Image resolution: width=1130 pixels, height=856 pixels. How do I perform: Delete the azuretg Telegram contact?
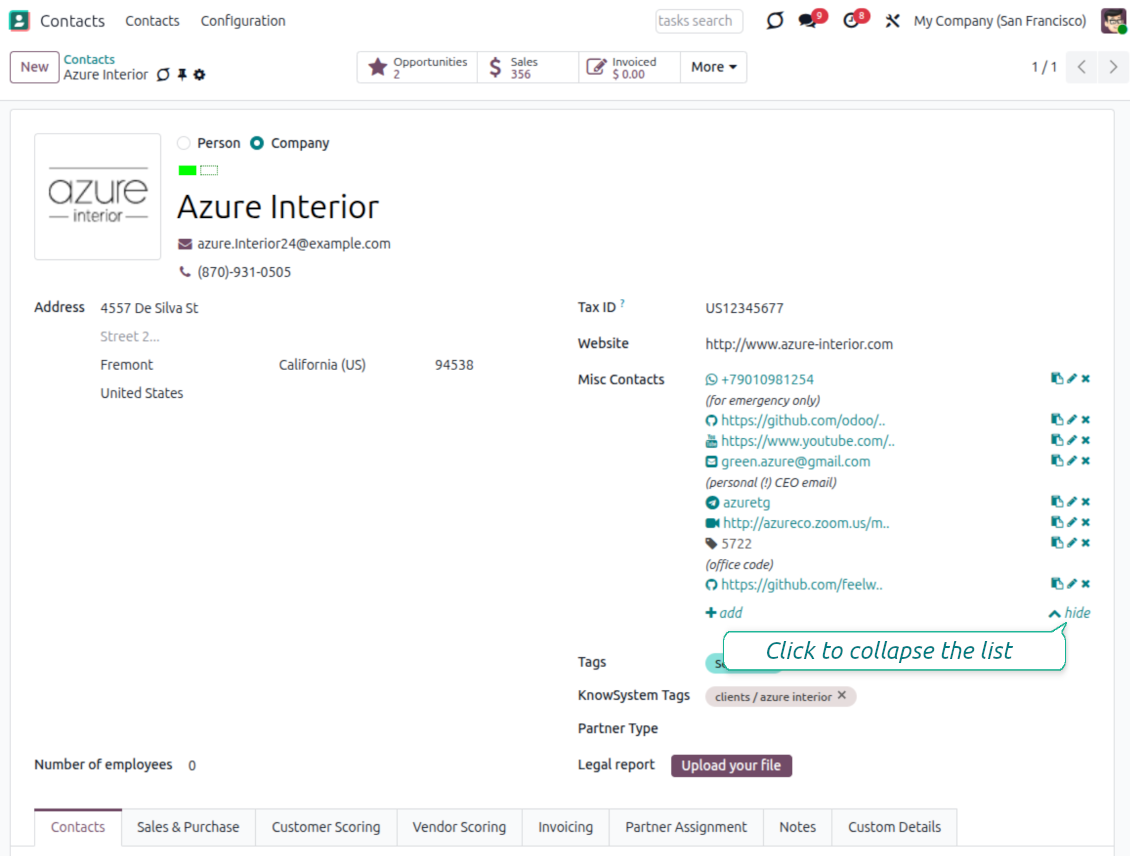point(1086,502)
